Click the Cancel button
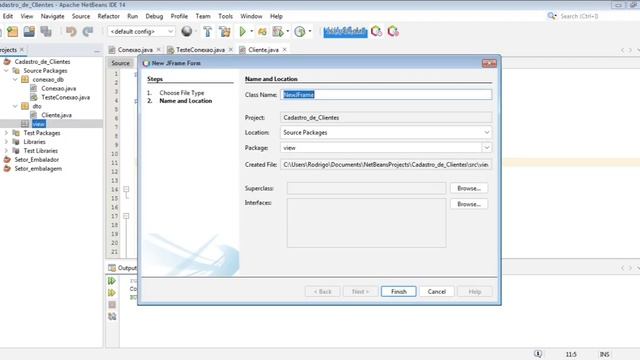Screen dimensions: 640x360 click(x=436, y=291)
